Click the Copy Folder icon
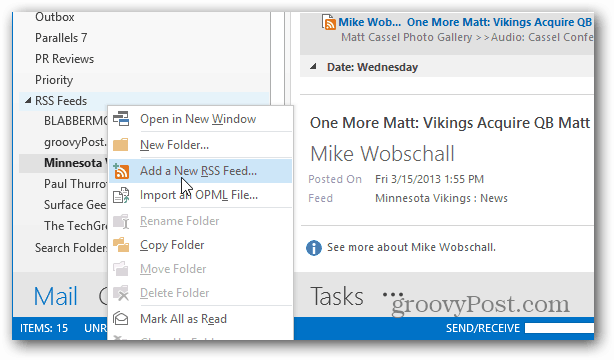The width and height of the screenshot is (614, 360). click(121, 245)
